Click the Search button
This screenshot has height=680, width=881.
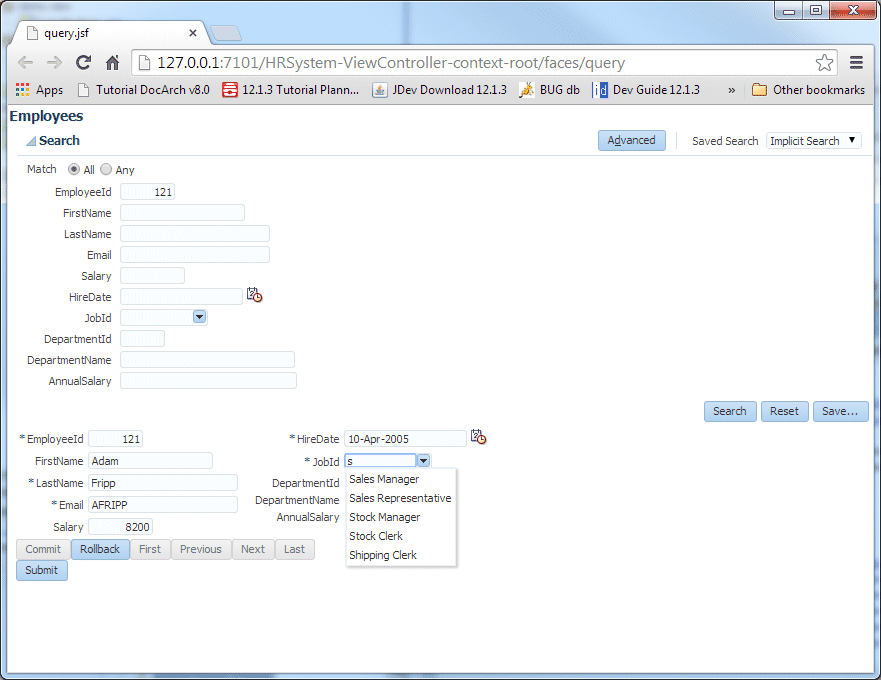point(730,411)
